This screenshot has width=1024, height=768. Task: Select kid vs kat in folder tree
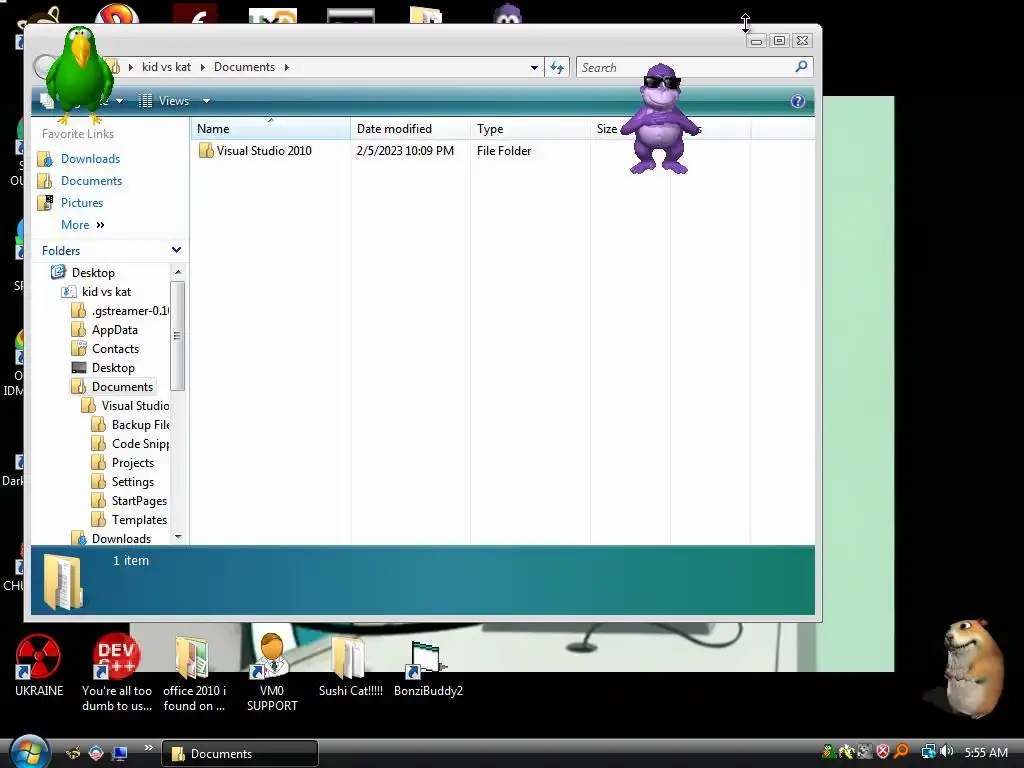coord(106,292)
